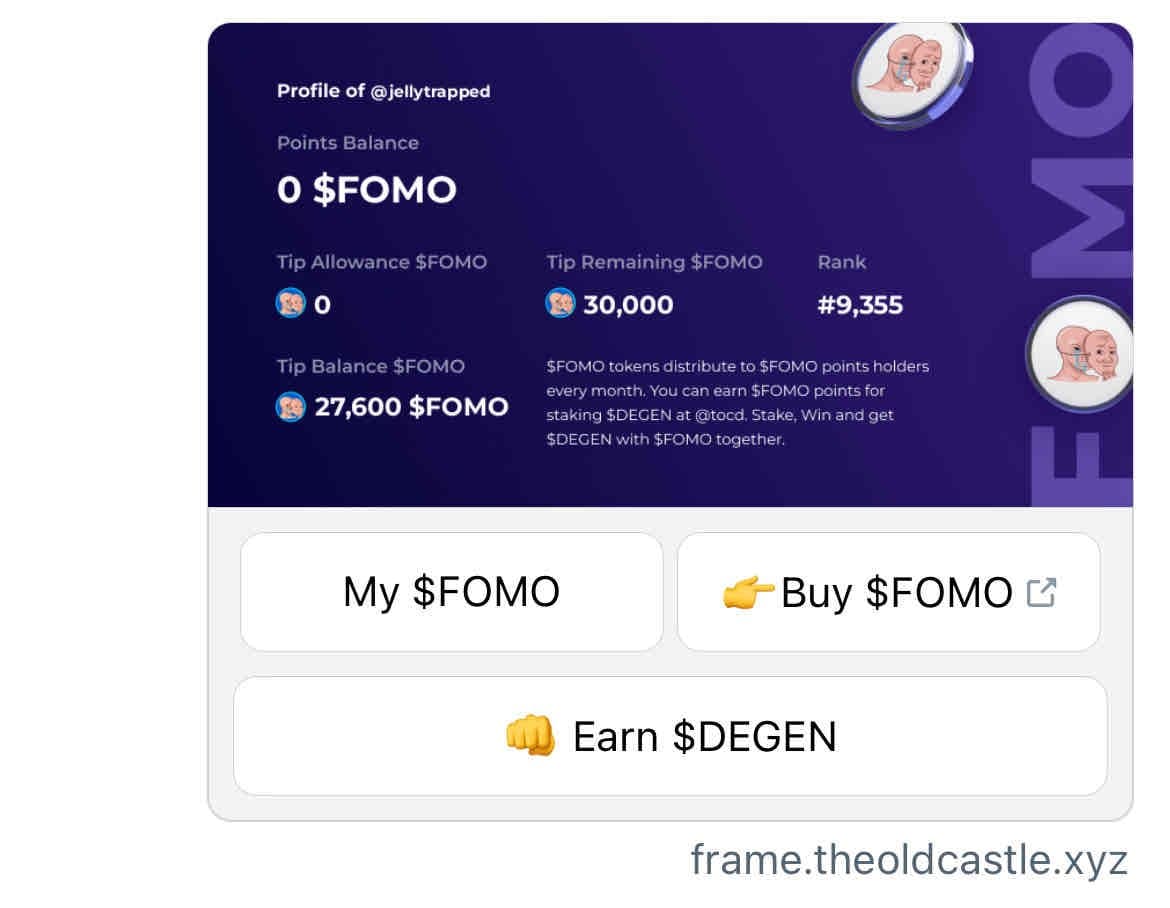Click the #9,355 rank value

[860, 305]
